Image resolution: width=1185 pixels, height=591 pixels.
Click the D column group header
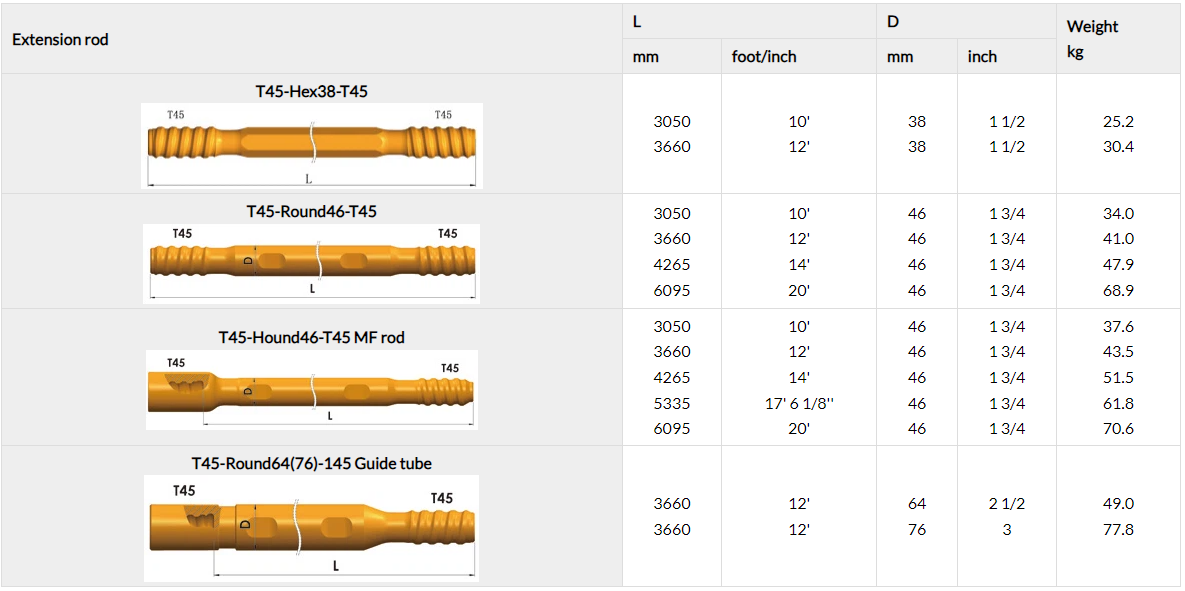(892, 21)
